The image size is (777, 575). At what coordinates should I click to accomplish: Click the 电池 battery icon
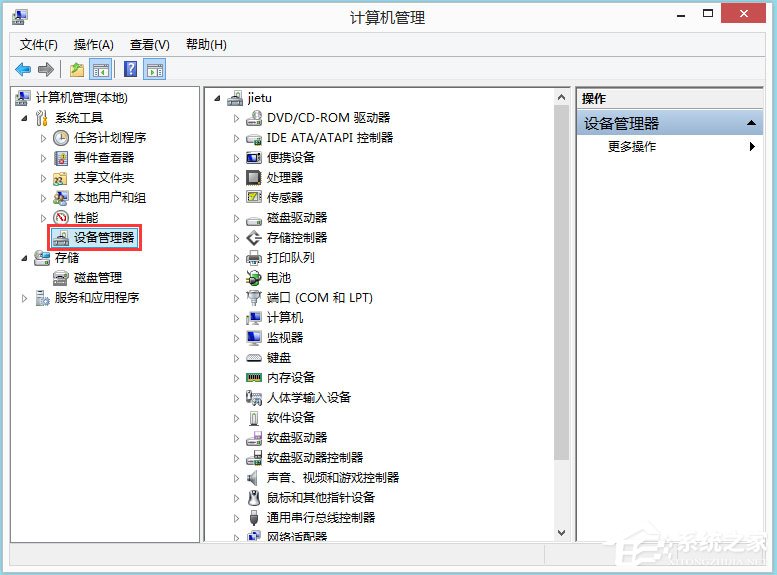point(254,278)
